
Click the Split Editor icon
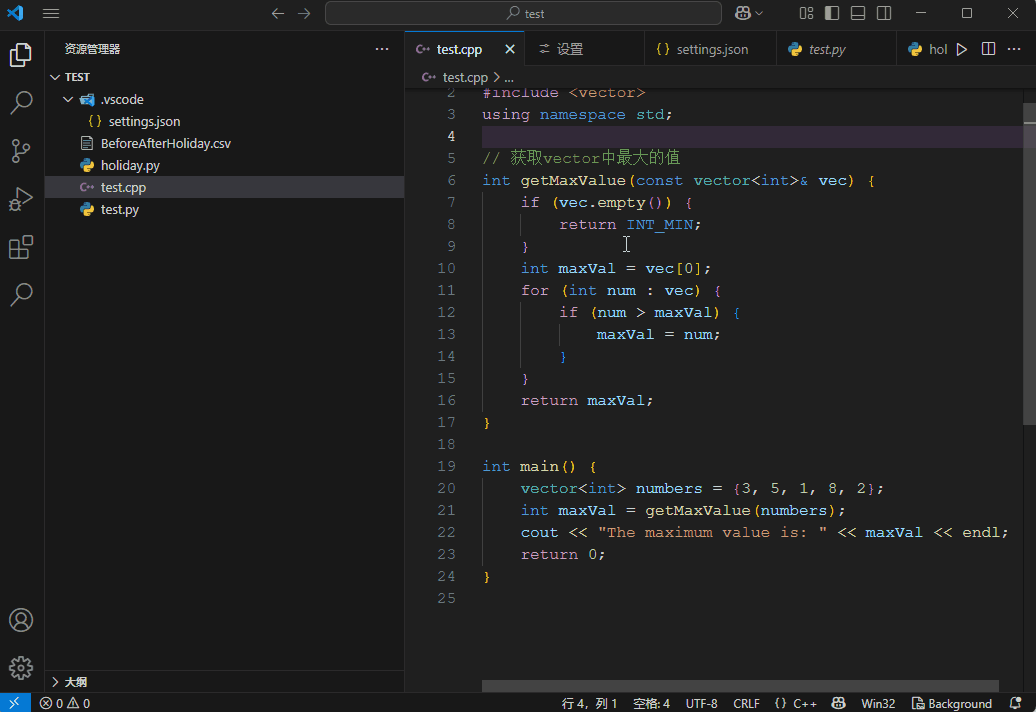(988, 49)
